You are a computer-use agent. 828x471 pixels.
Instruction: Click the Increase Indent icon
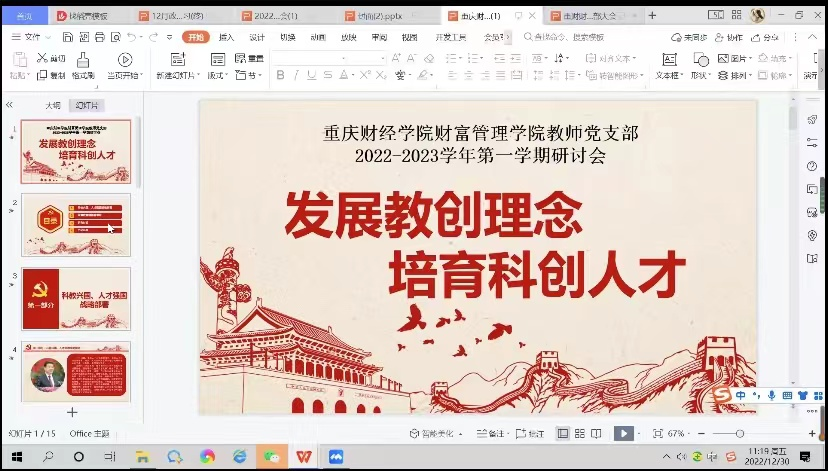click(x=516, y=58)
